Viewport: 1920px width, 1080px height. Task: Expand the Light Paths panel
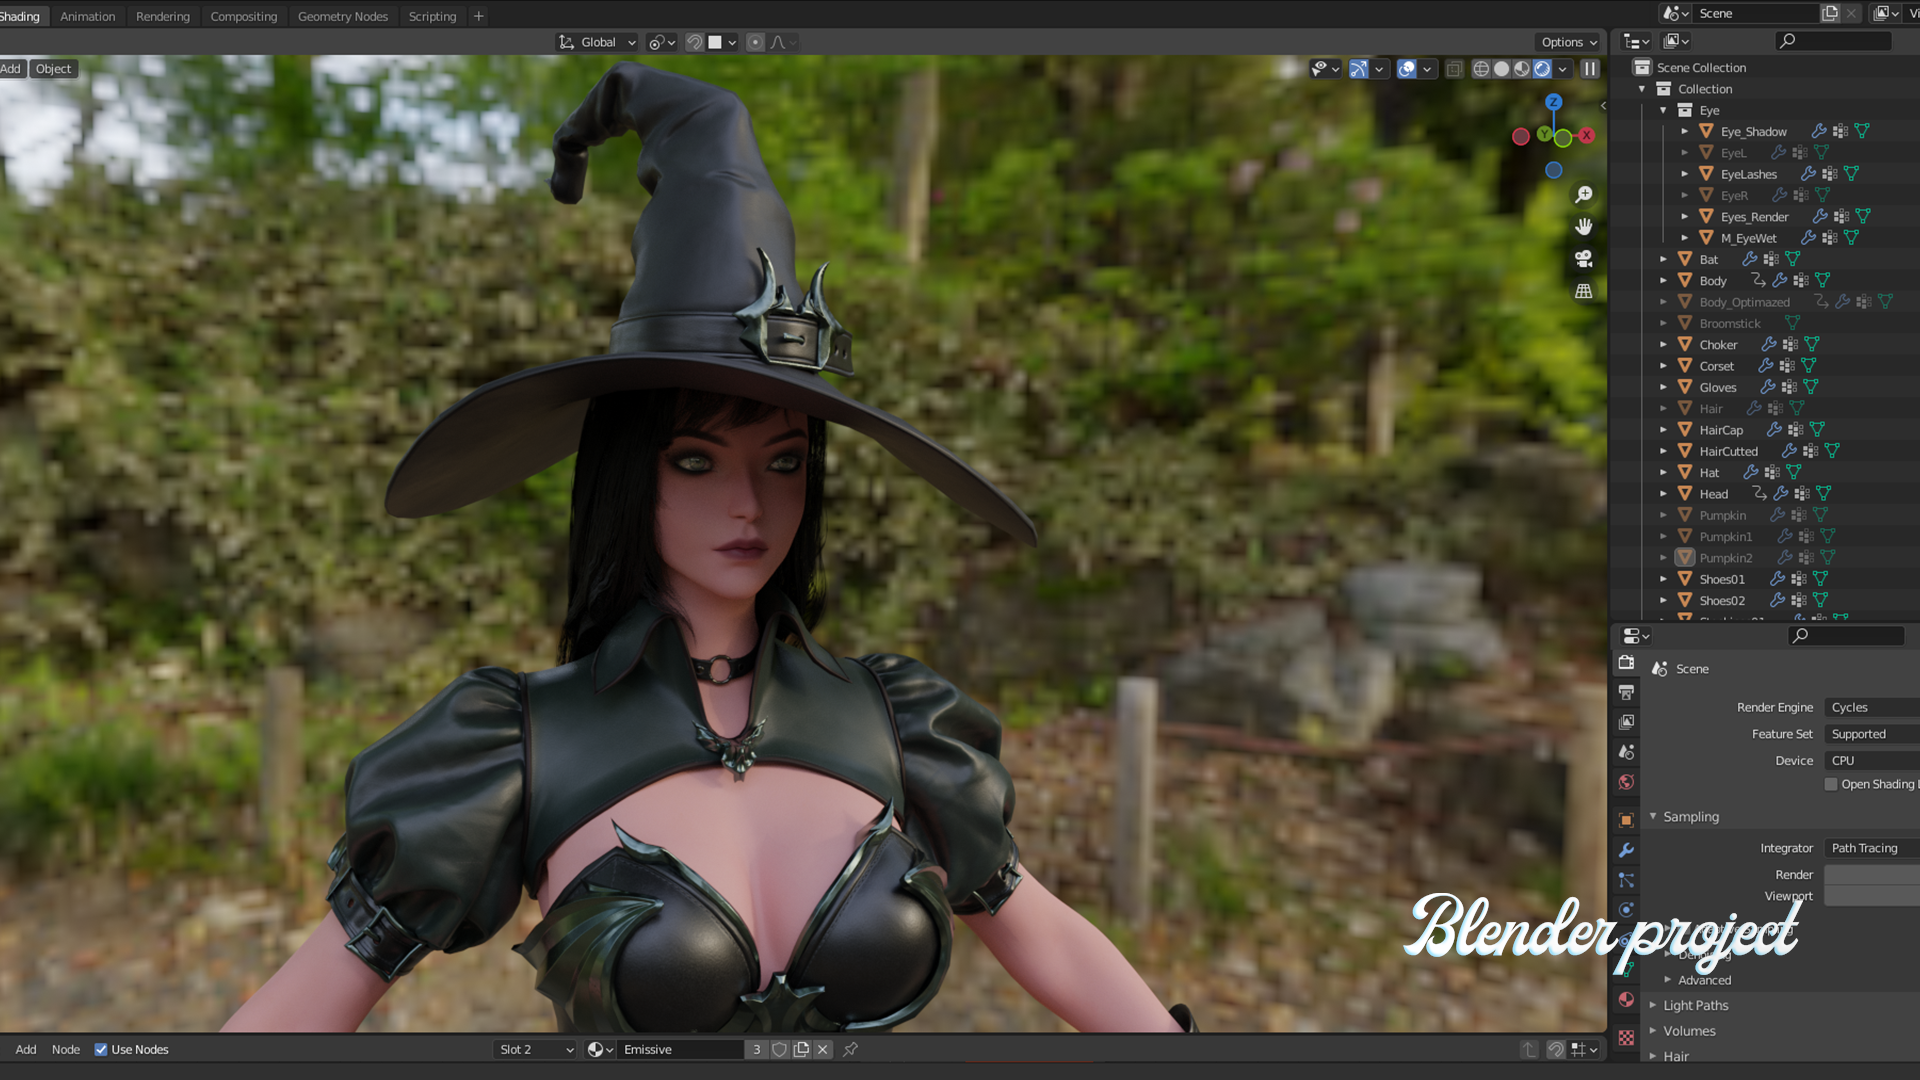[1696, 1005]
